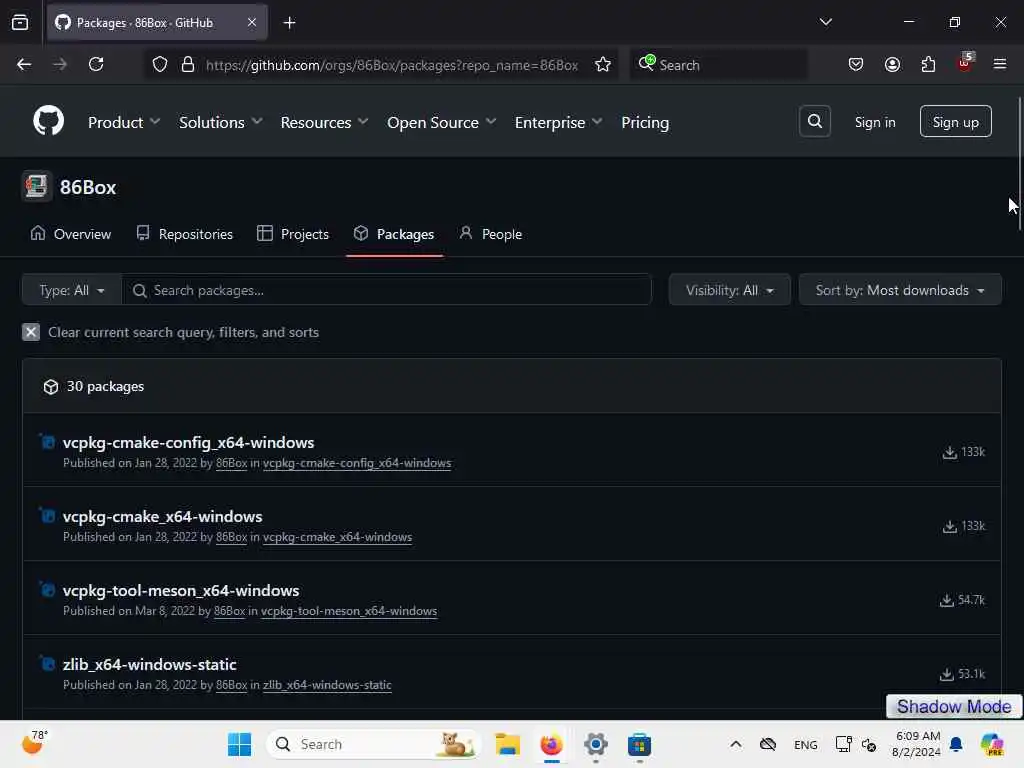Expand the Open Source menu
The width and height of the screenshot is (1024, 768).
pyautogui.click(x=442, y=123)
